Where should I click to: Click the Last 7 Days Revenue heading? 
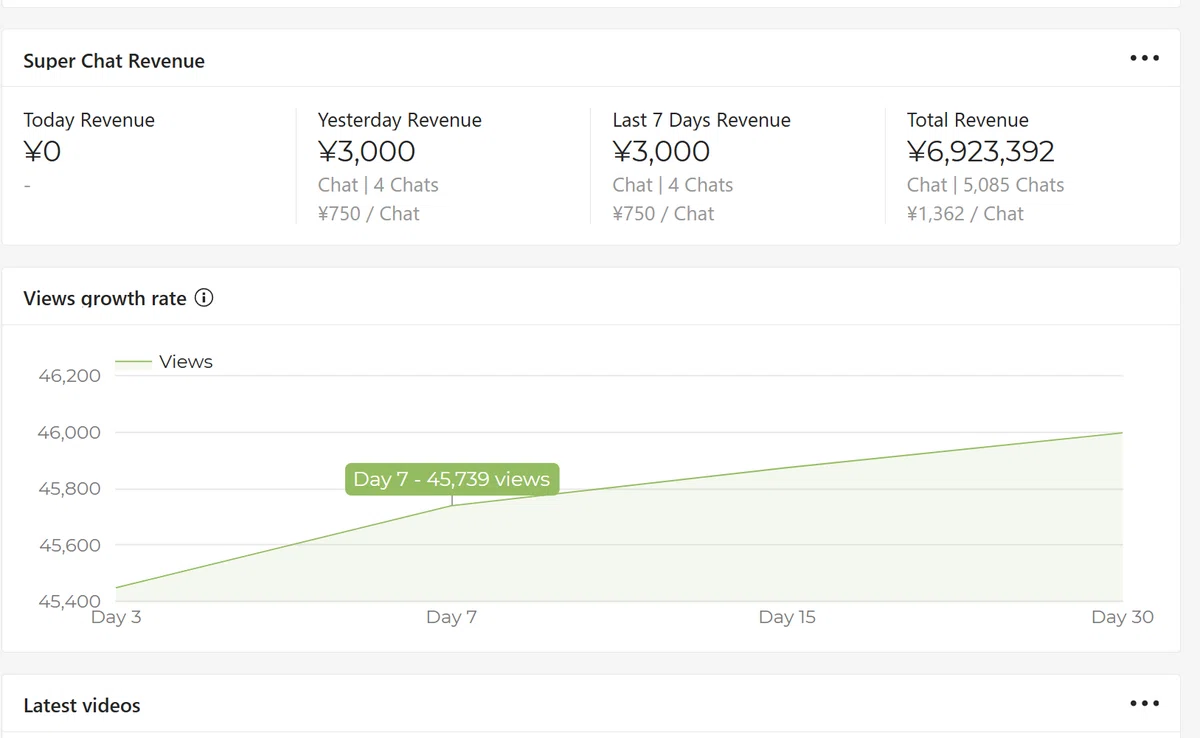tap(701, 120)
